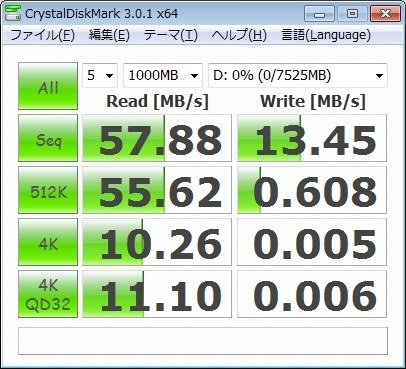Close the CrystalDiskMark window

click(x=385, y=14)
